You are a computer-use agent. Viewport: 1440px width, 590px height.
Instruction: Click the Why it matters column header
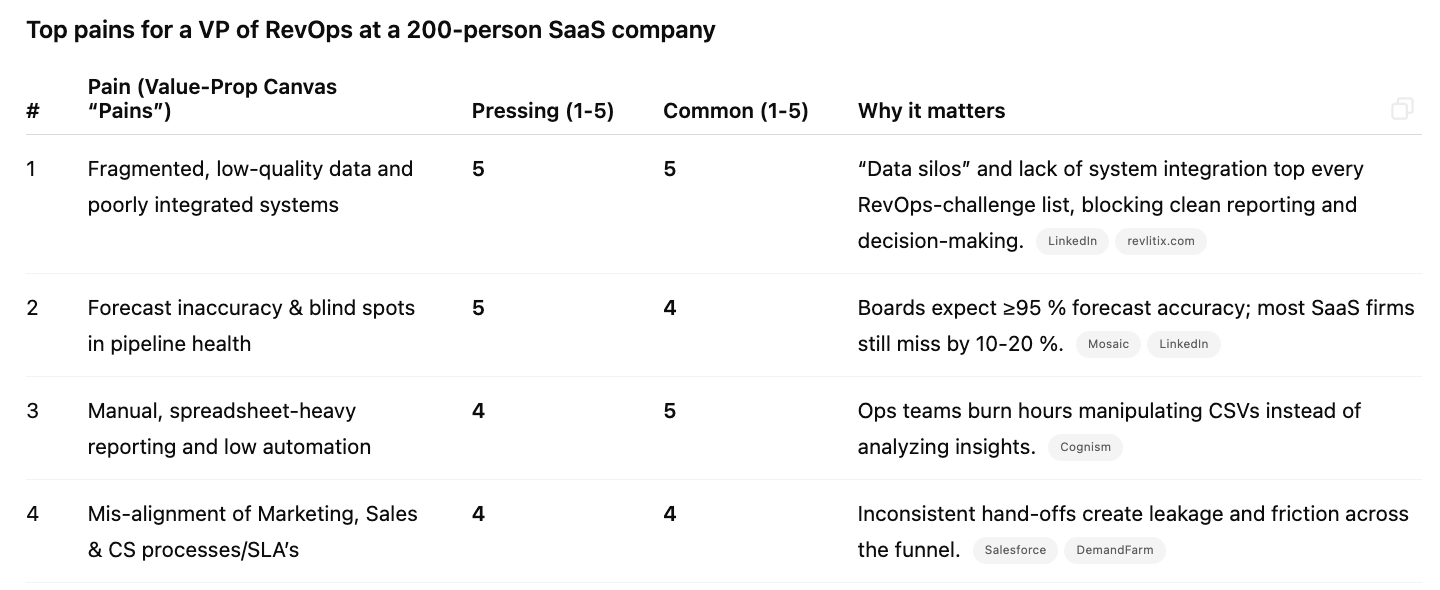(x=931, y=111)
